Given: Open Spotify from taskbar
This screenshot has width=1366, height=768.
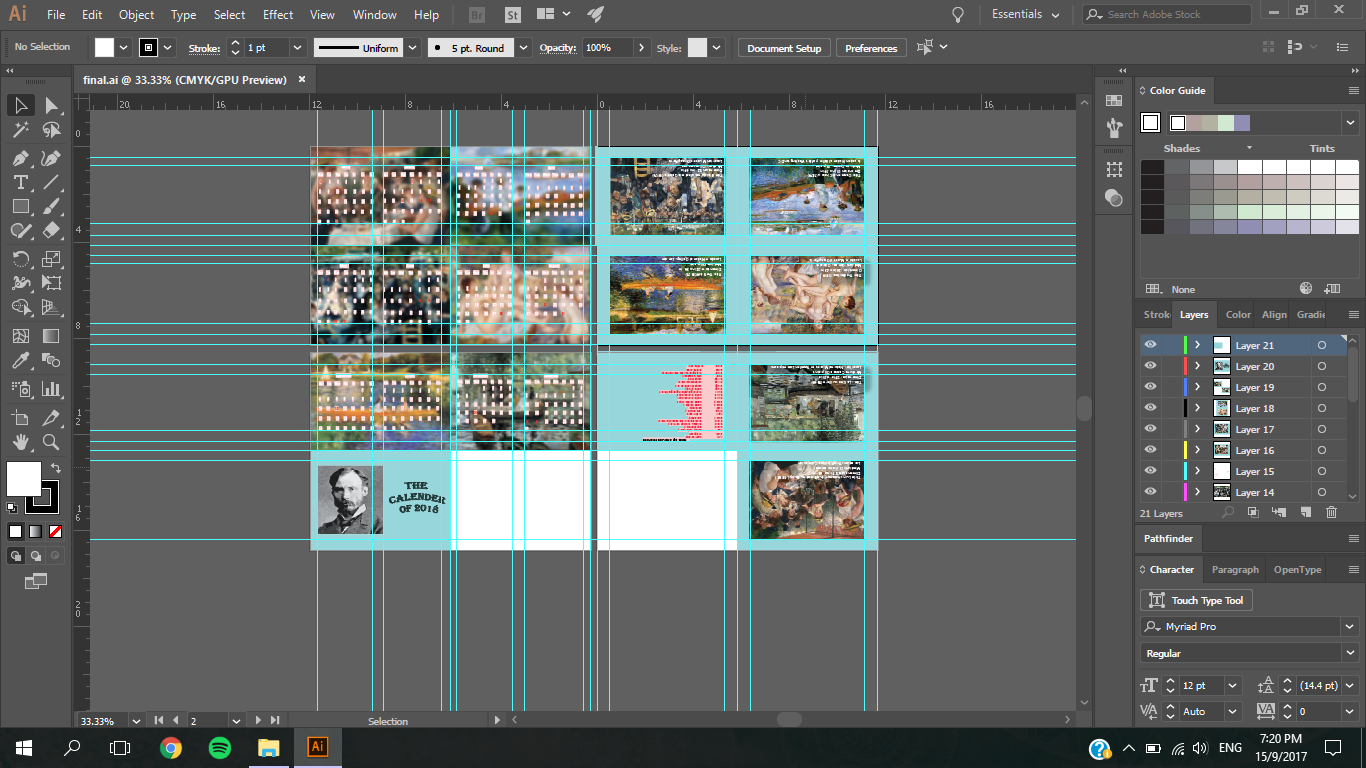Looking at the screenshot, I should 220,747.
